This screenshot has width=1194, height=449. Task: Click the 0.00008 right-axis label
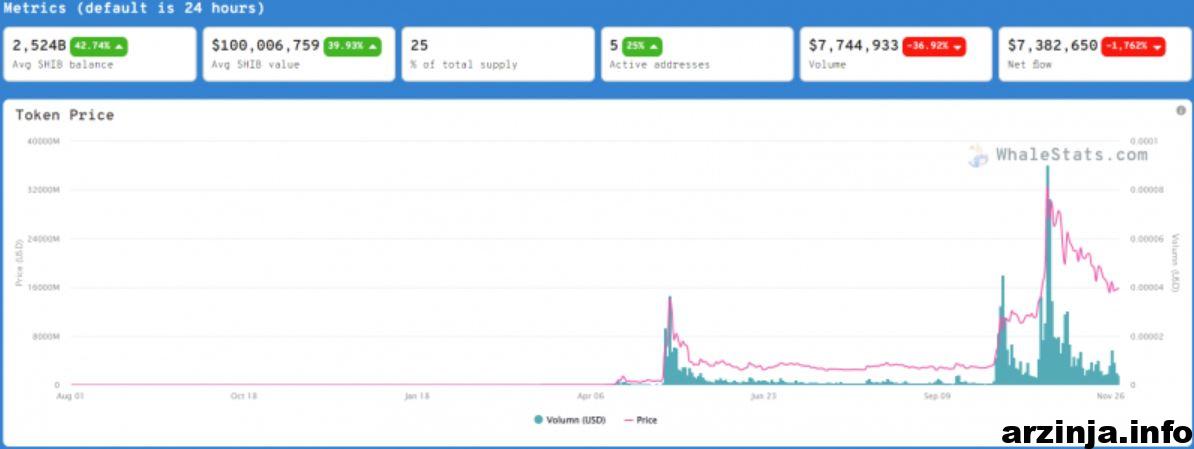(x=1148, y=190)
